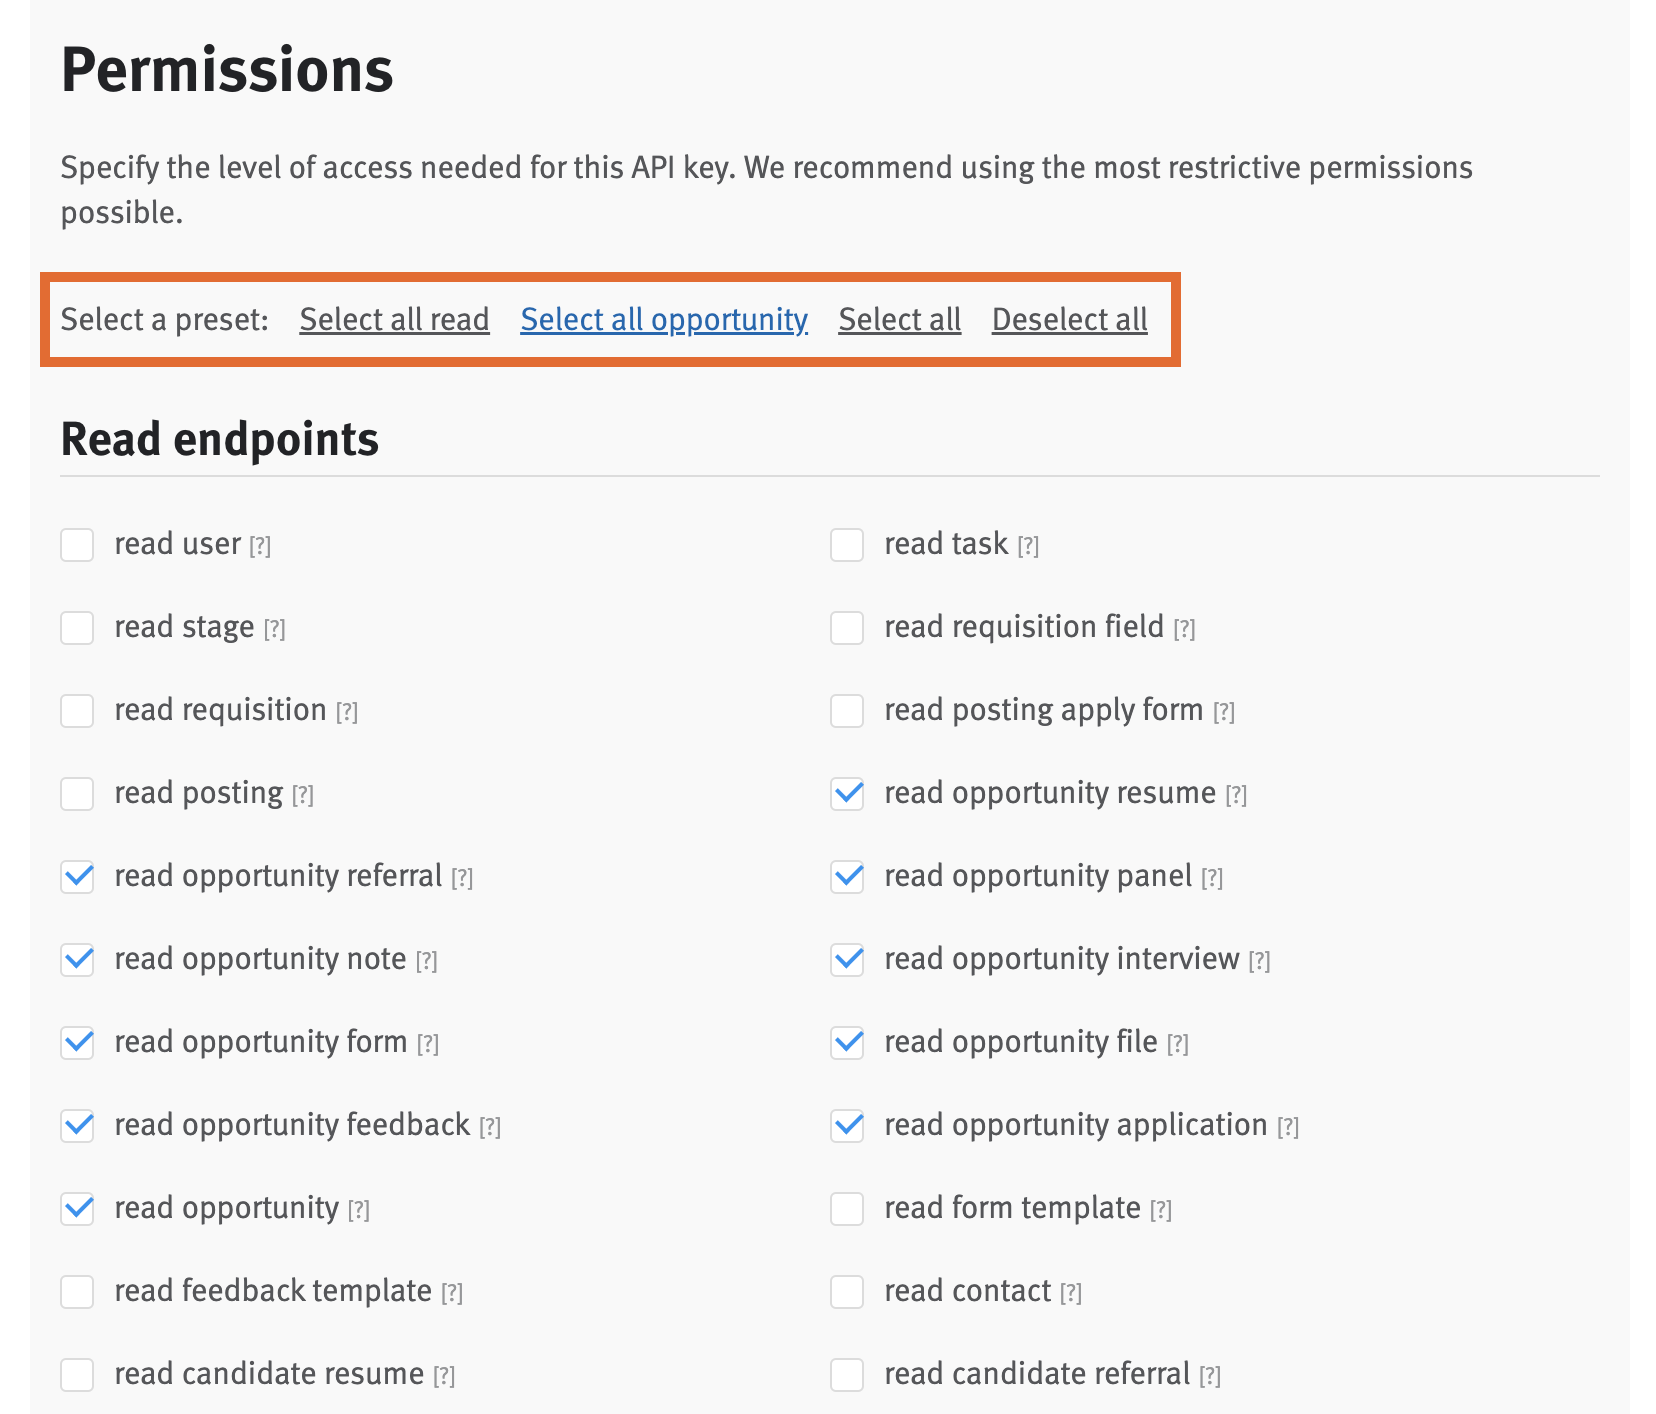Click Deselect all preset link
This screenshot has width=1656, height=1414.
pos(1069,320)
